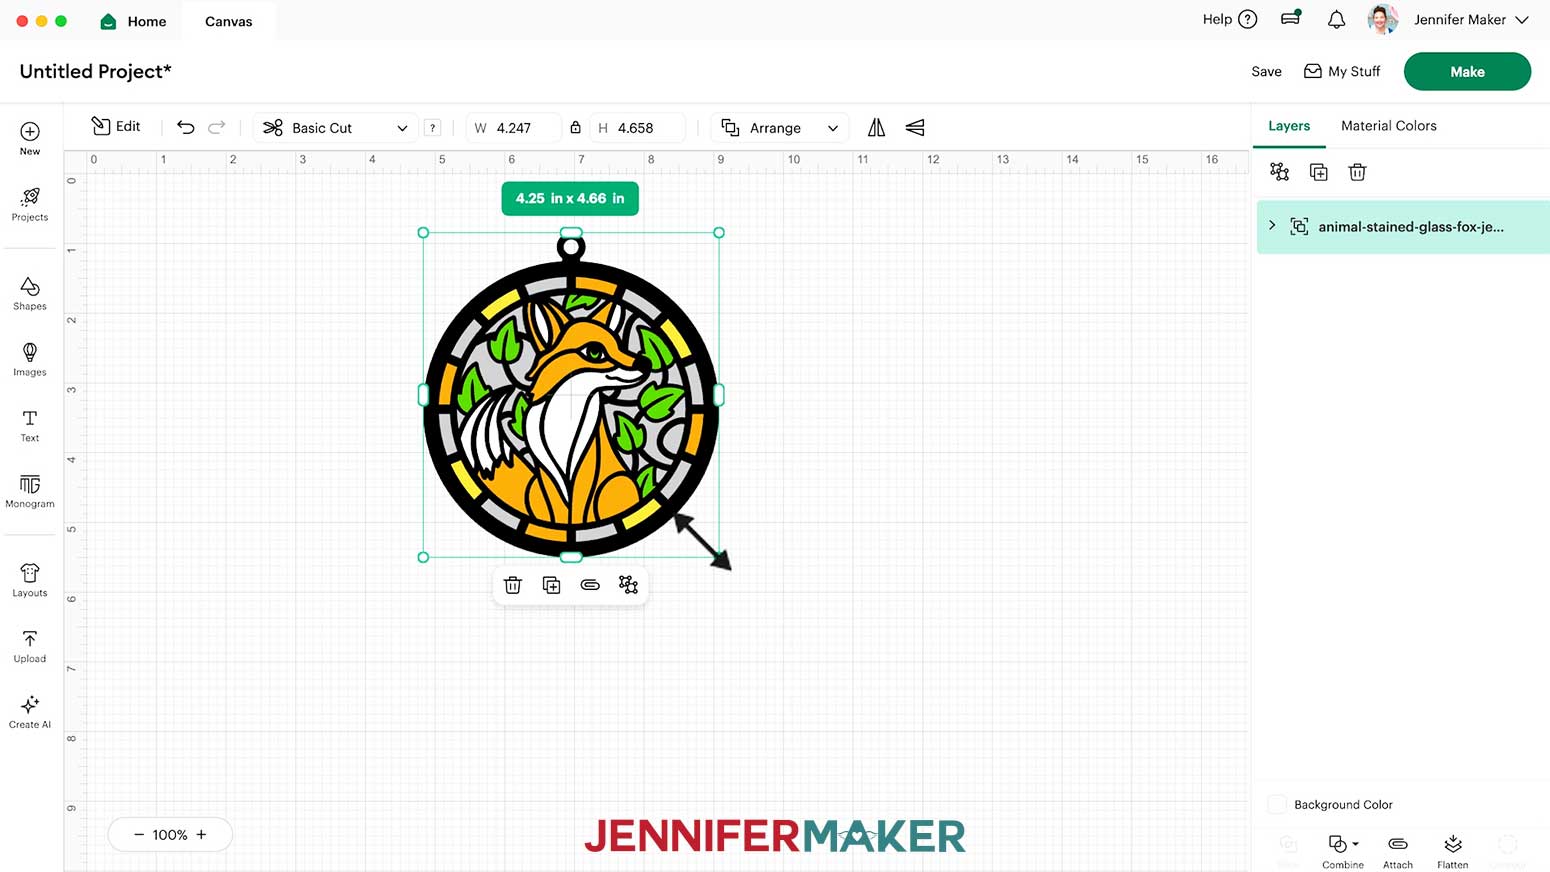
Task: Open the Arrange dropdown
Action: coord(780,128)
